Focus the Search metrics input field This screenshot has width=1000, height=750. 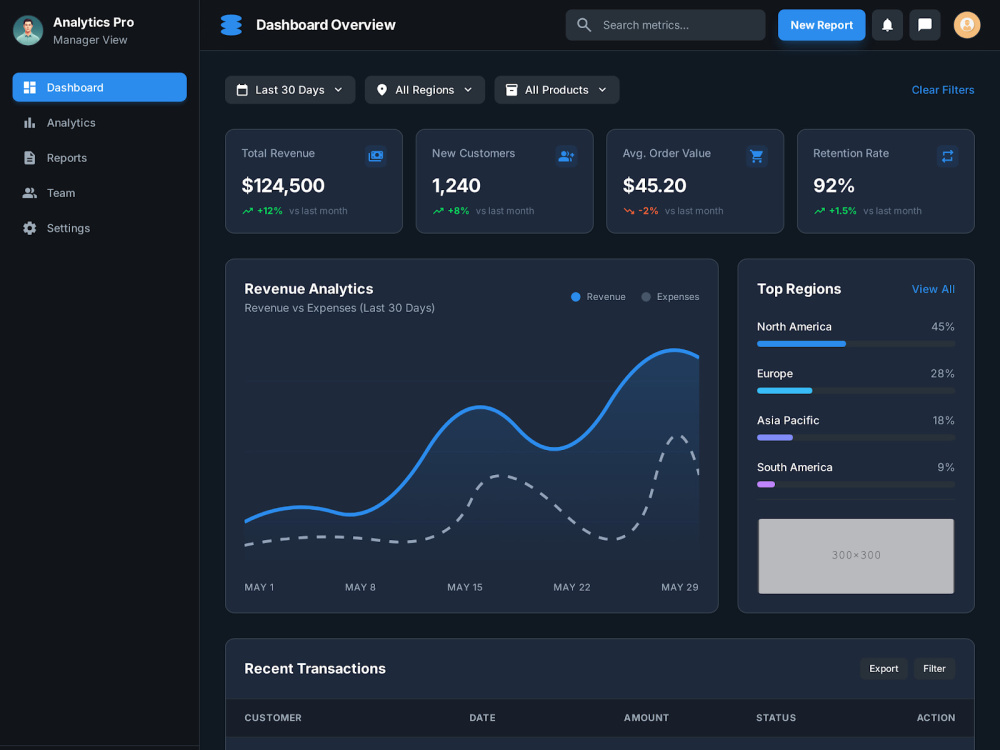[665, 25]
